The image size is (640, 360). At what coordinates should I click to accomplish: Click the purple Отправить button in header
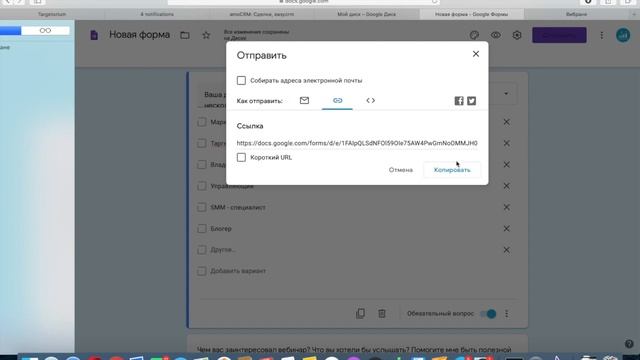559,35
